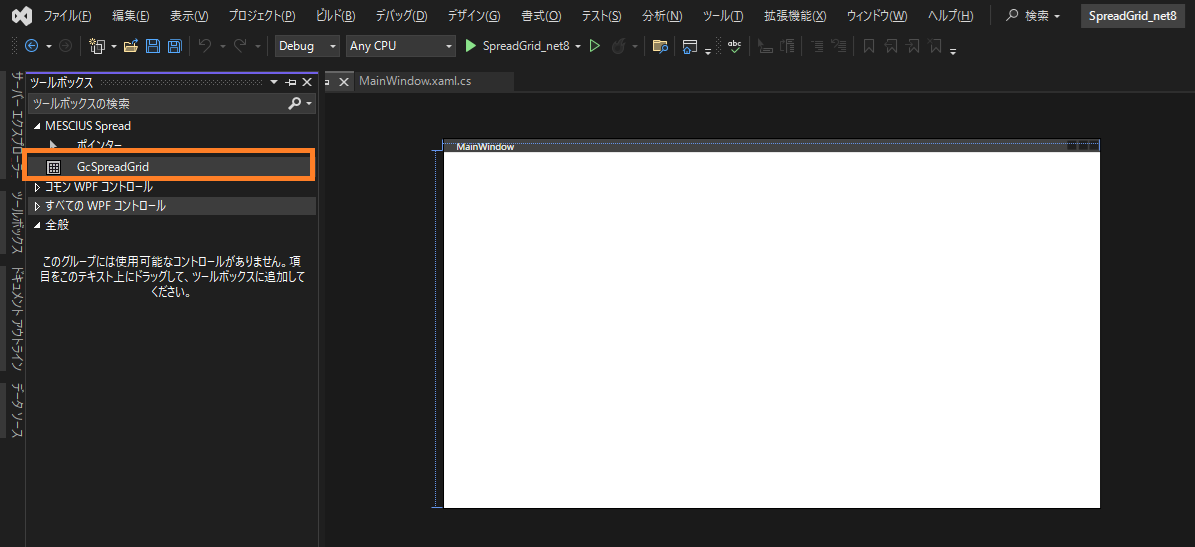Image resolution: width=1195 pixels, height=547 pixels.
Task: Start debugging SpreadGrid_net8 with green play
Action: [470, 46]
